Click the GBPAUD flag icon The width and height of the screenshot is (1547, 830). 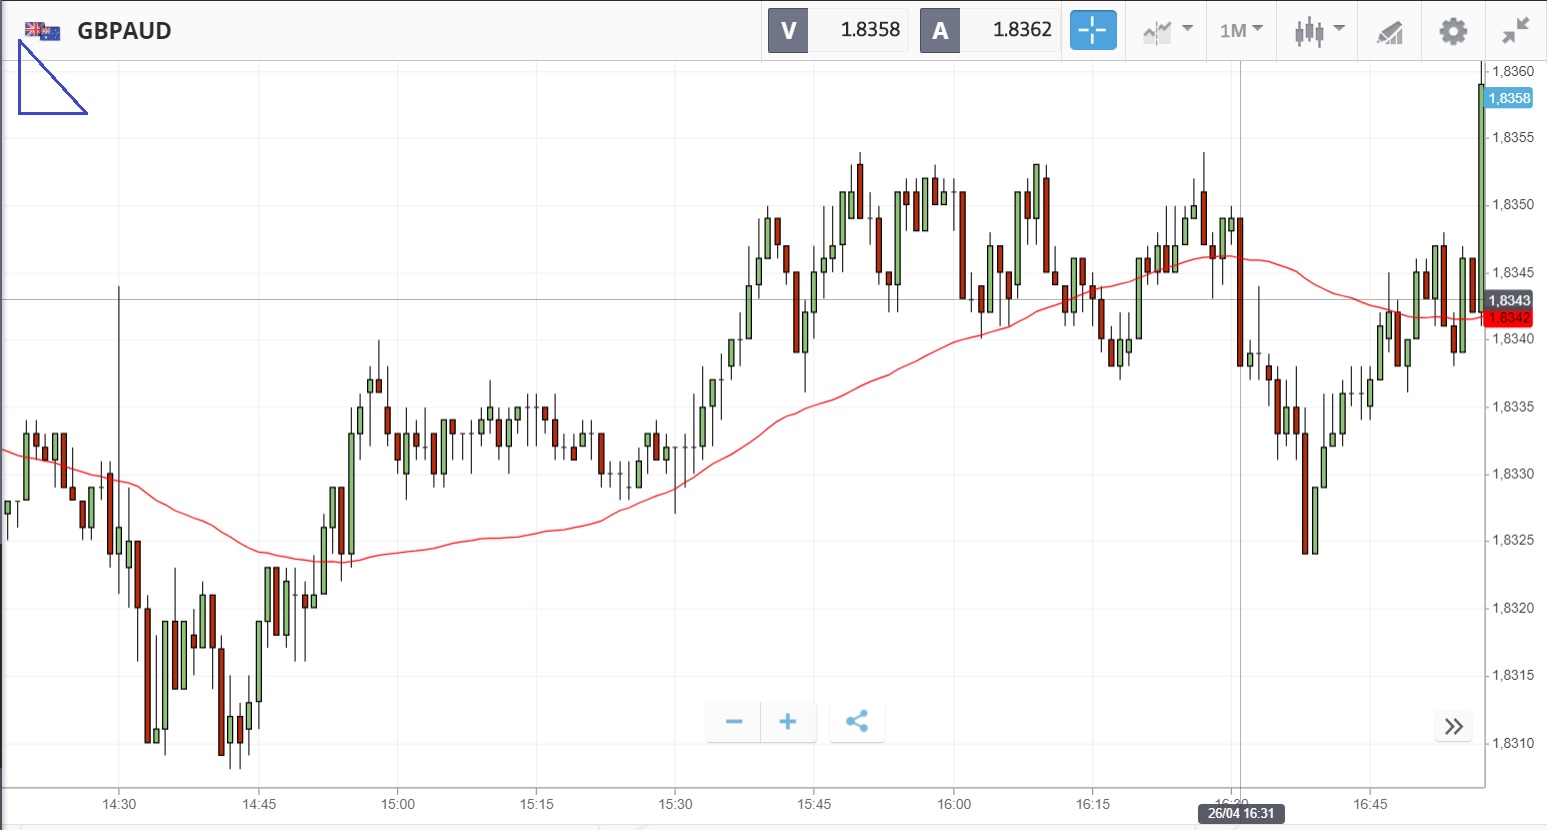(43, 31)
